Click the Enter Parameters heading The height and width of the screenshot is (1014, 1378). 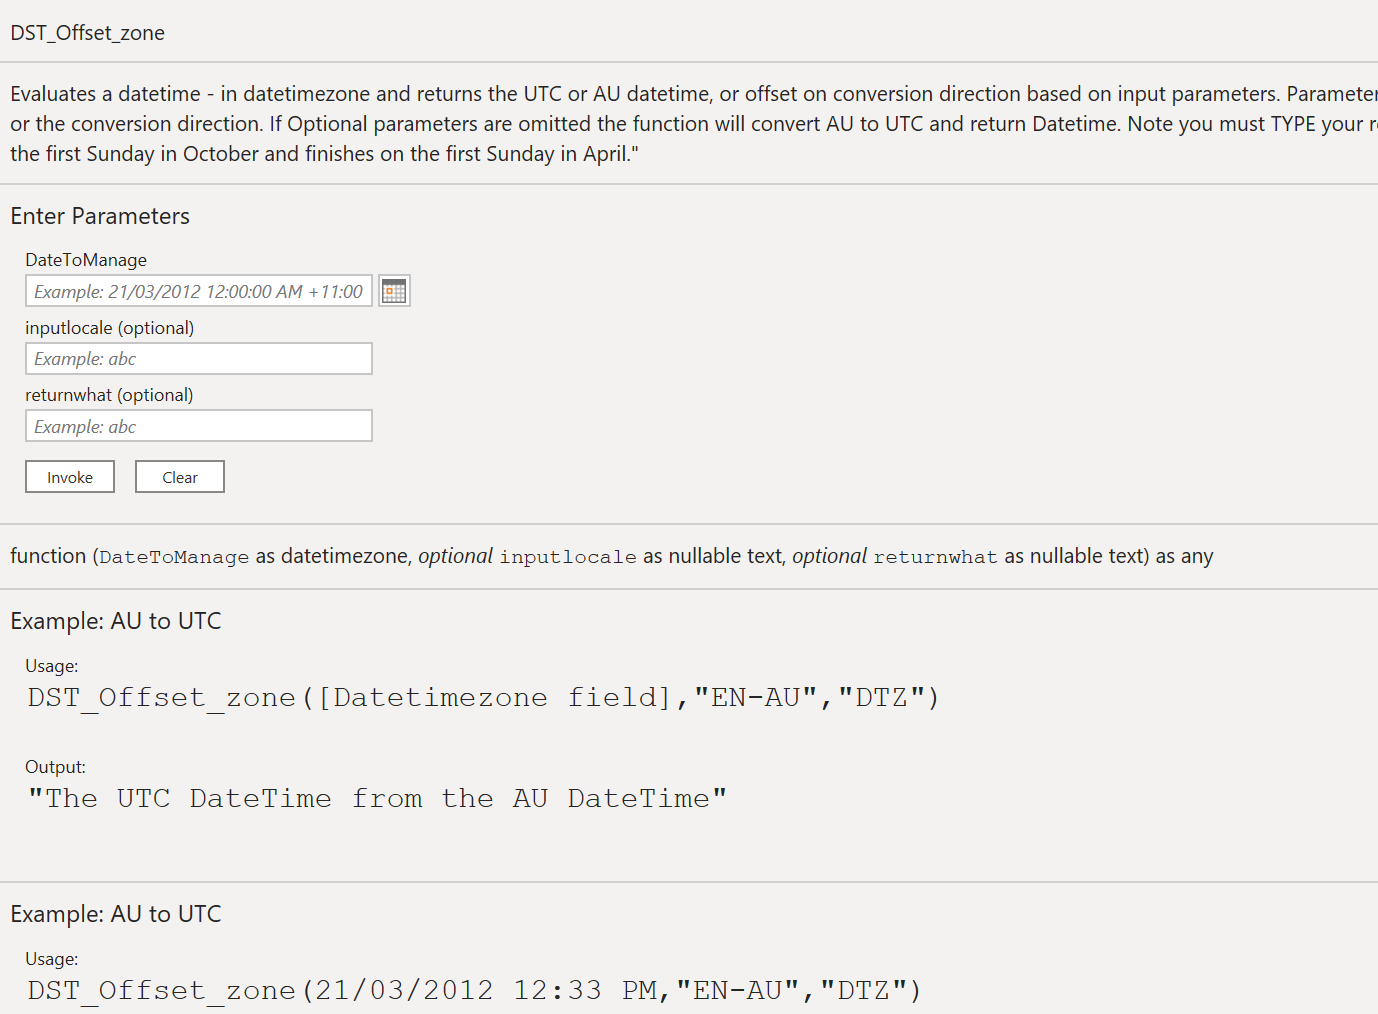[x=100, y=216]
